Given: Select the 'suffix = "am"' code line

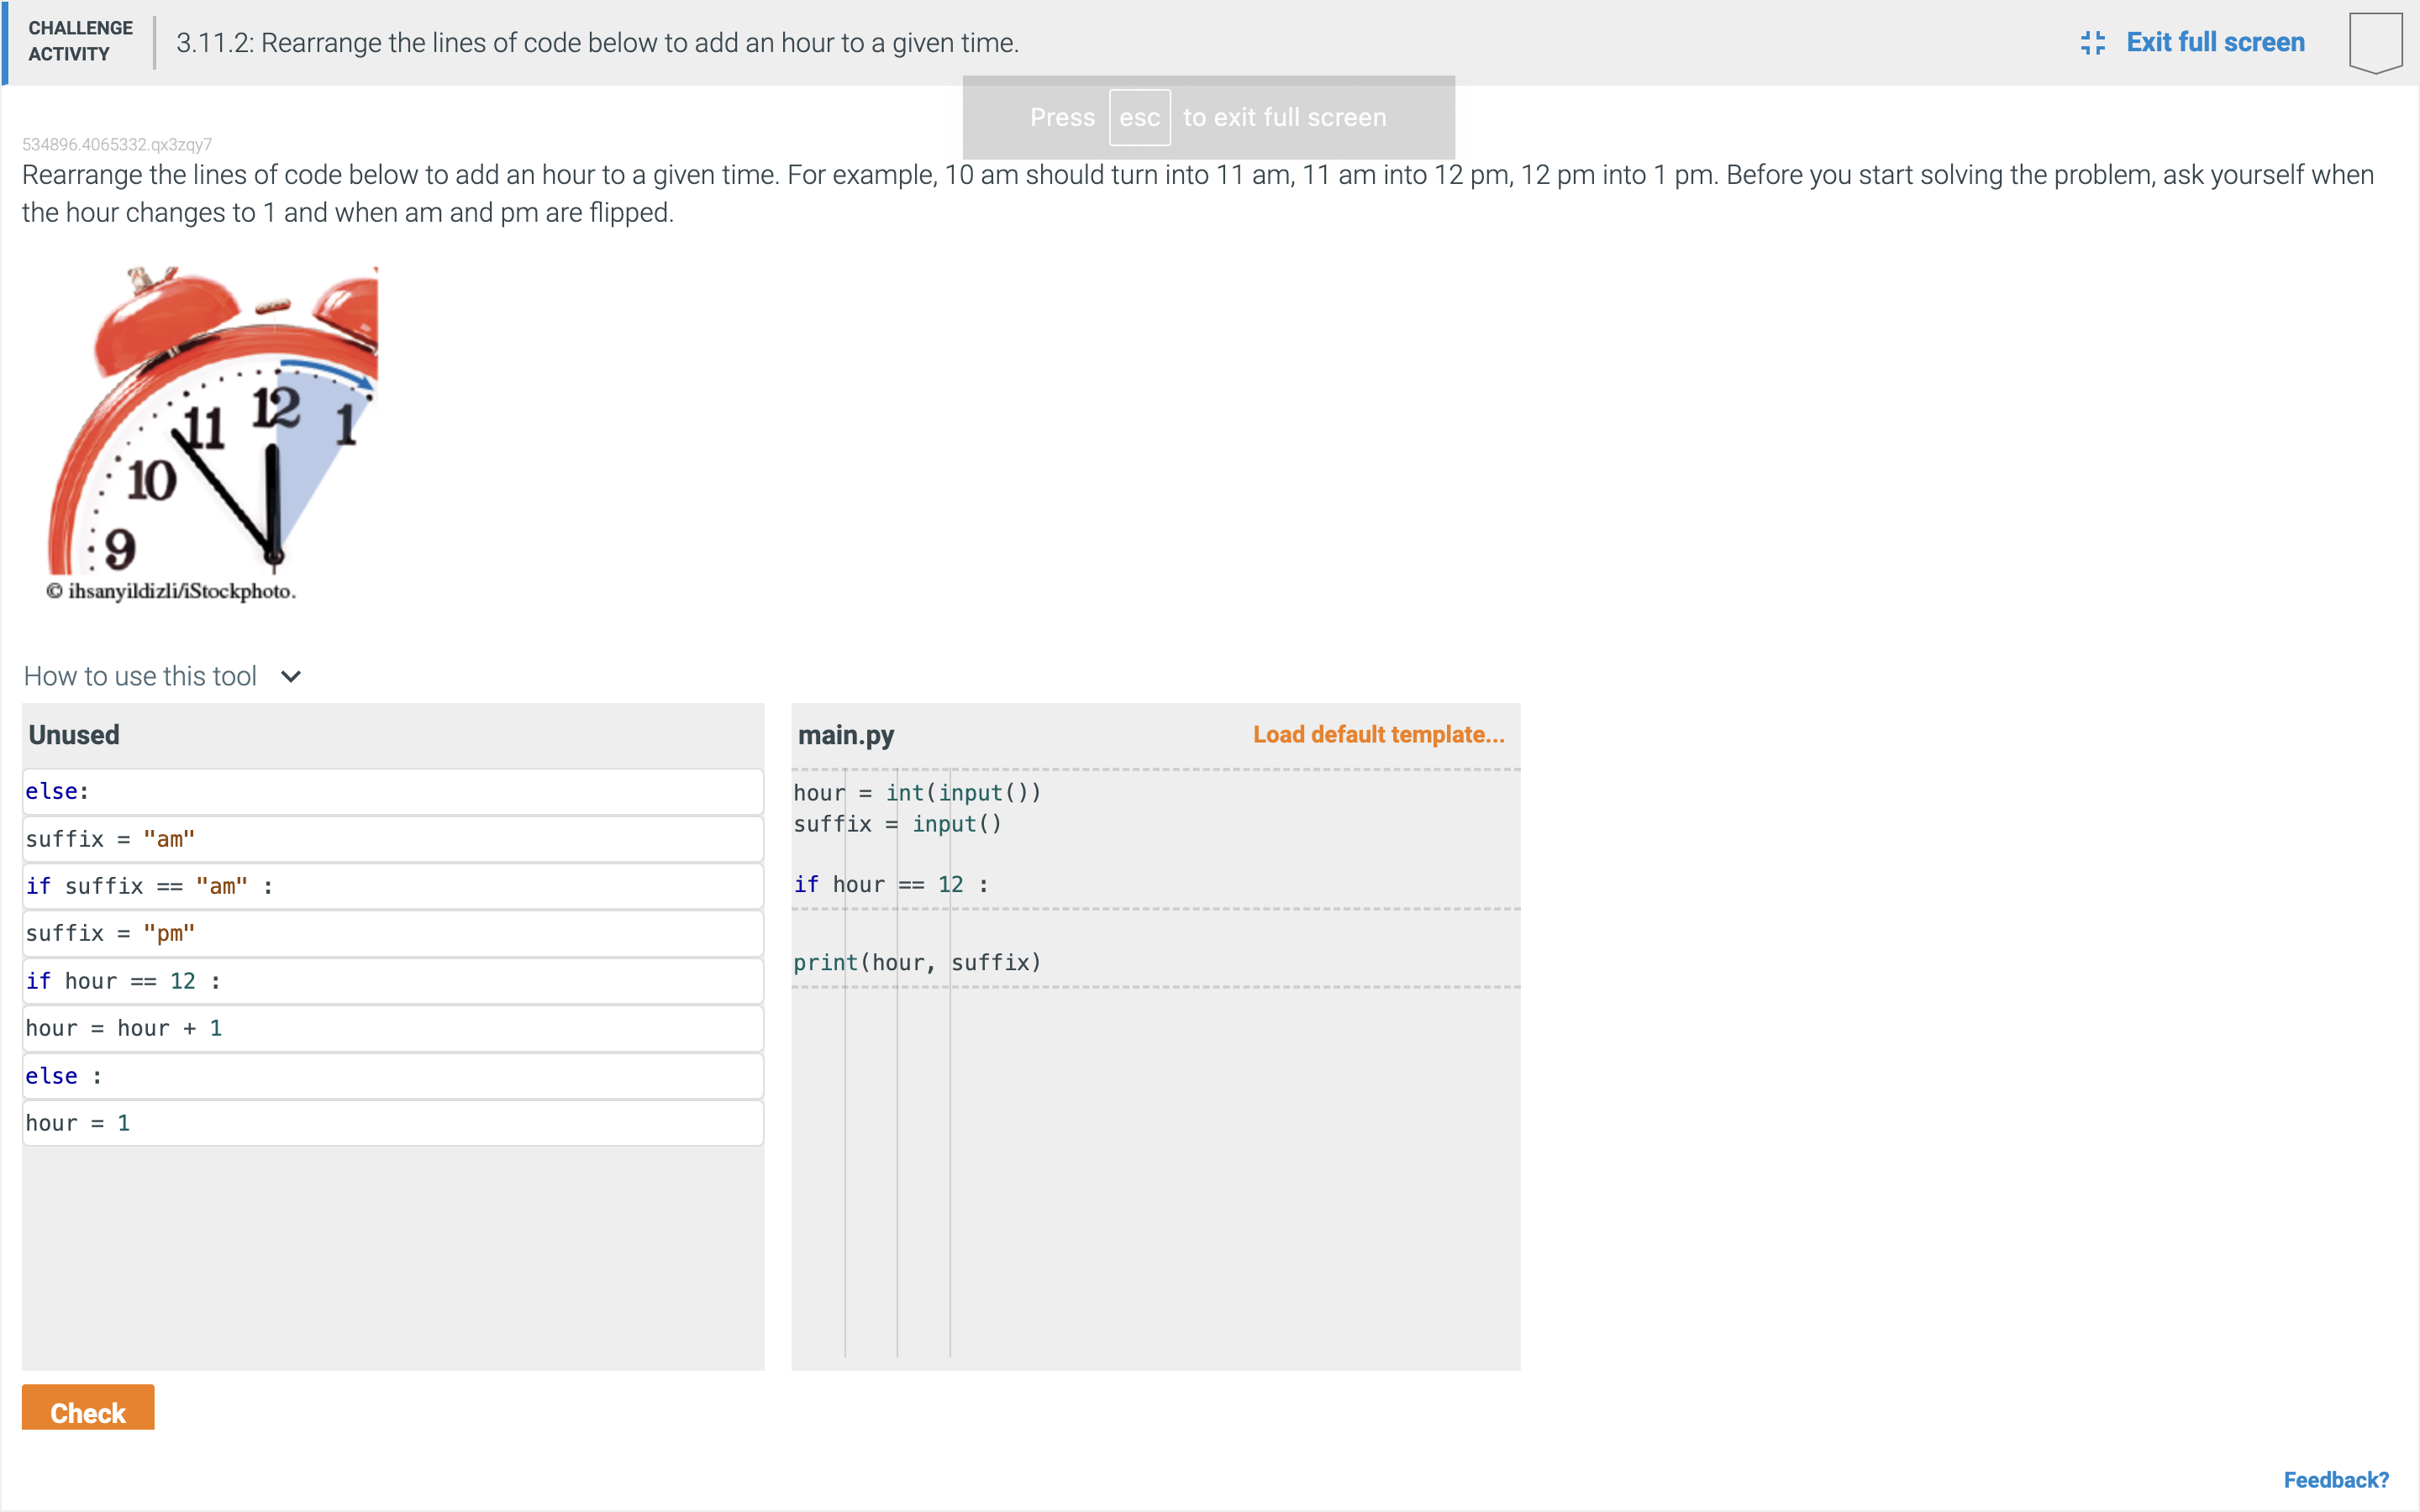Looking at the screenshot, I should click(393, 838).
